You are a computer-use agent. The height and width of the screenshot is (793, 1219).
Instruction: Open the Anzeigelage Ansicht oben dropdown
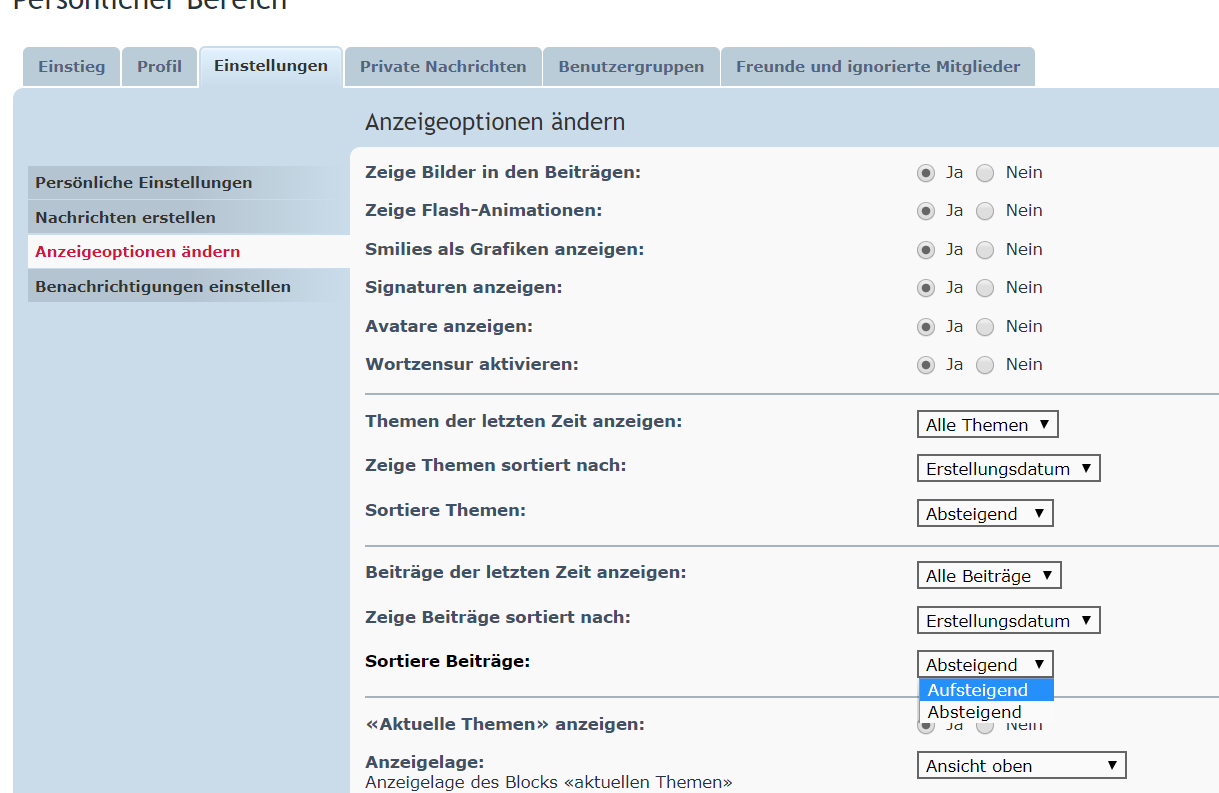1021,766
